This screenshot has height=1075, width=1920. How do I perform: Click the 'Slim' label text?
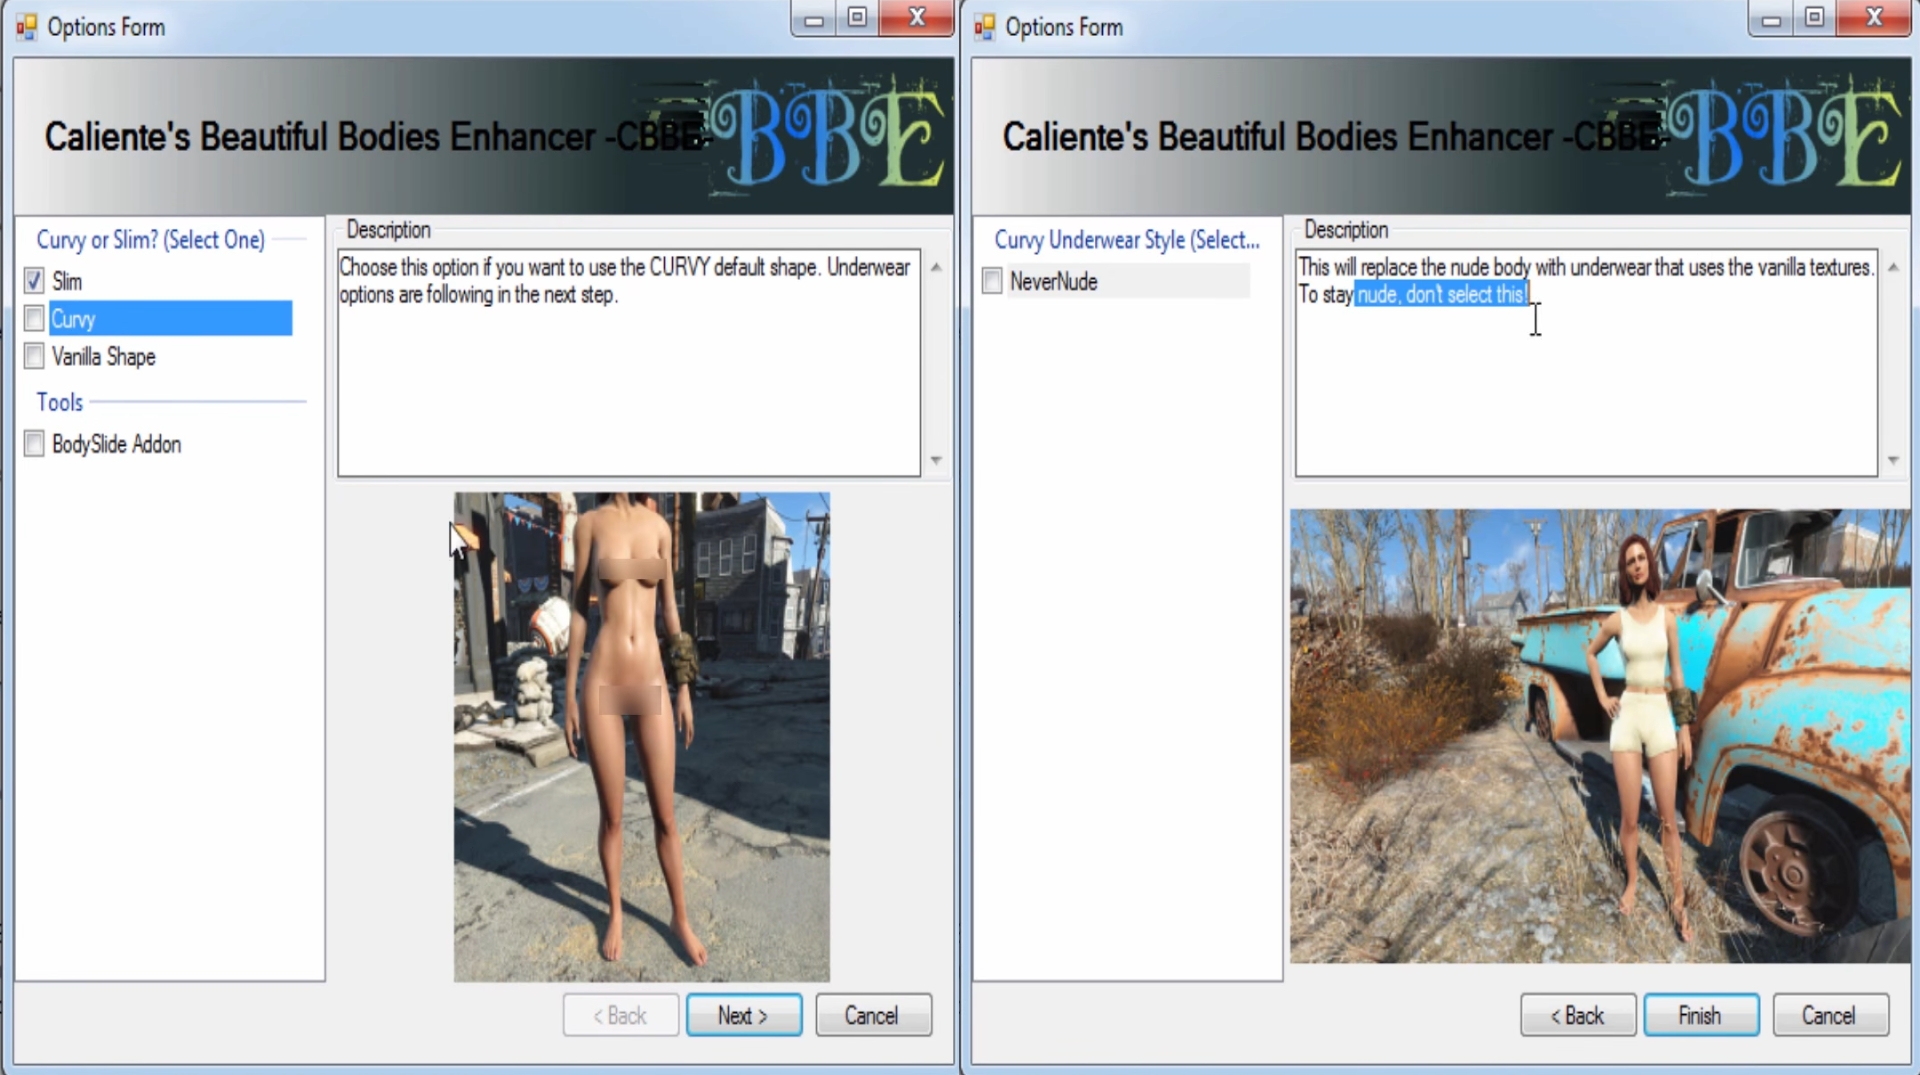pos(67,282)
